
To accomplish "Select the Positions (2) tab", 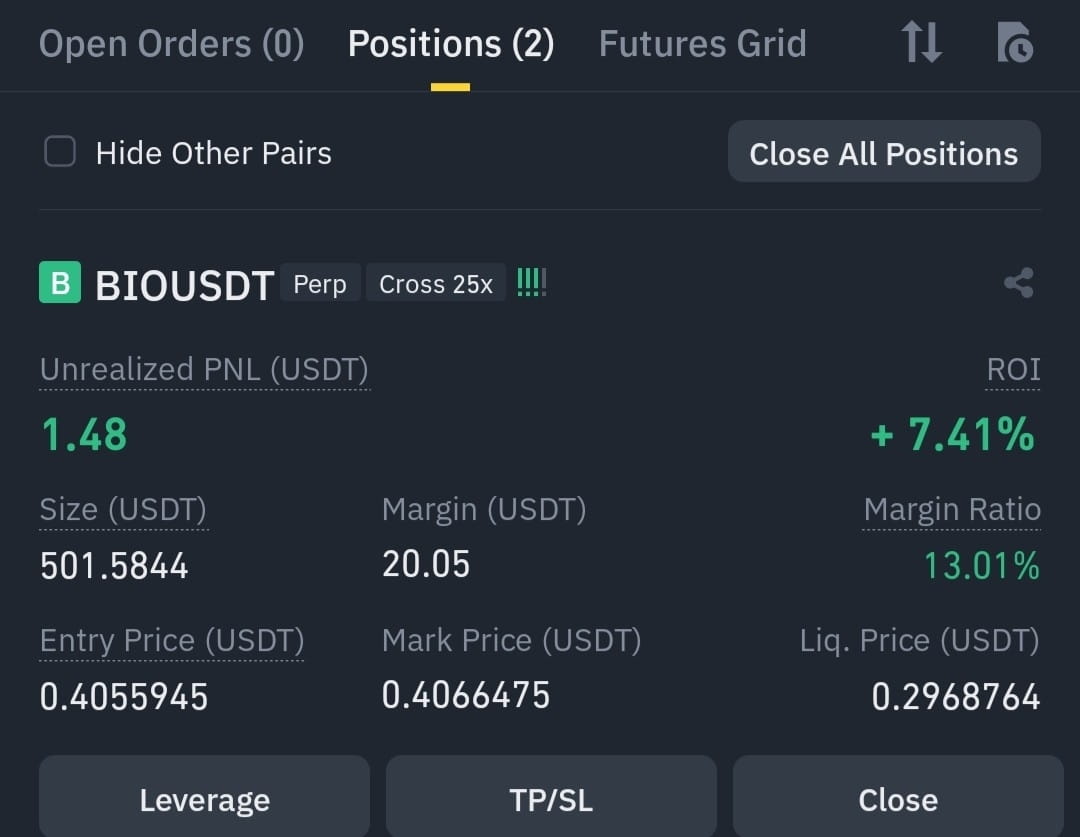I will pyautogui.click(x=451, y=44).
